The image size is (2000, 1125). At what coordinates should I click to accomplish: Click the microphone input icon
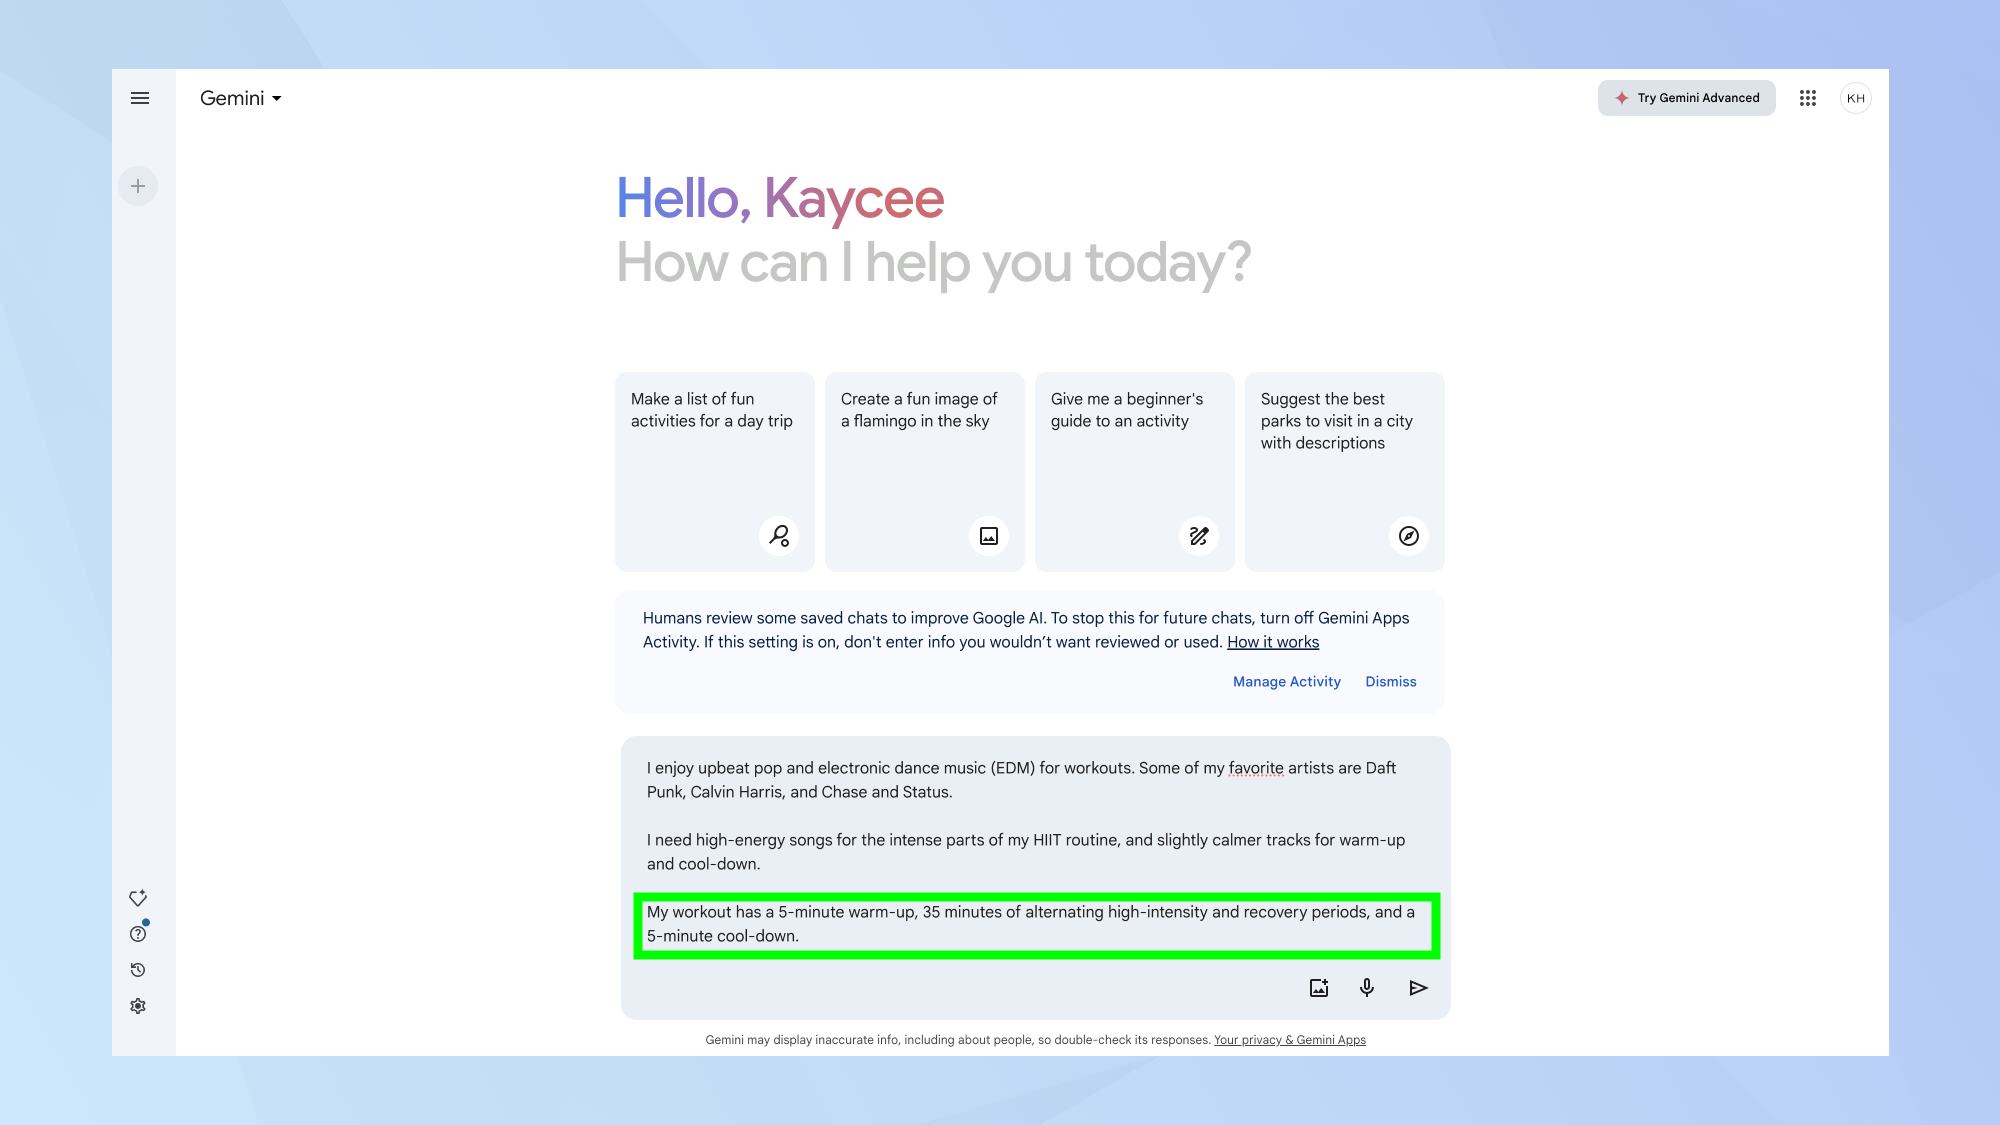point(1367,988)
